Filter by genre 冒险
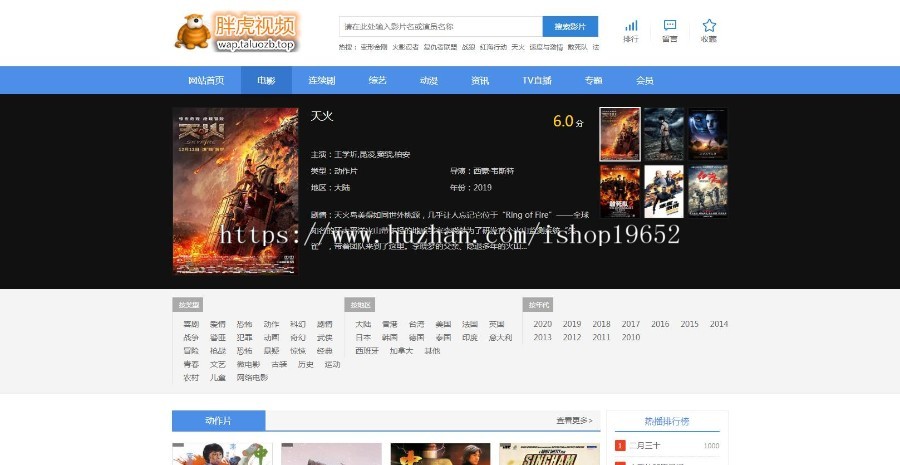Viewport: 900px width, 465px height. (x=191, y=350)
